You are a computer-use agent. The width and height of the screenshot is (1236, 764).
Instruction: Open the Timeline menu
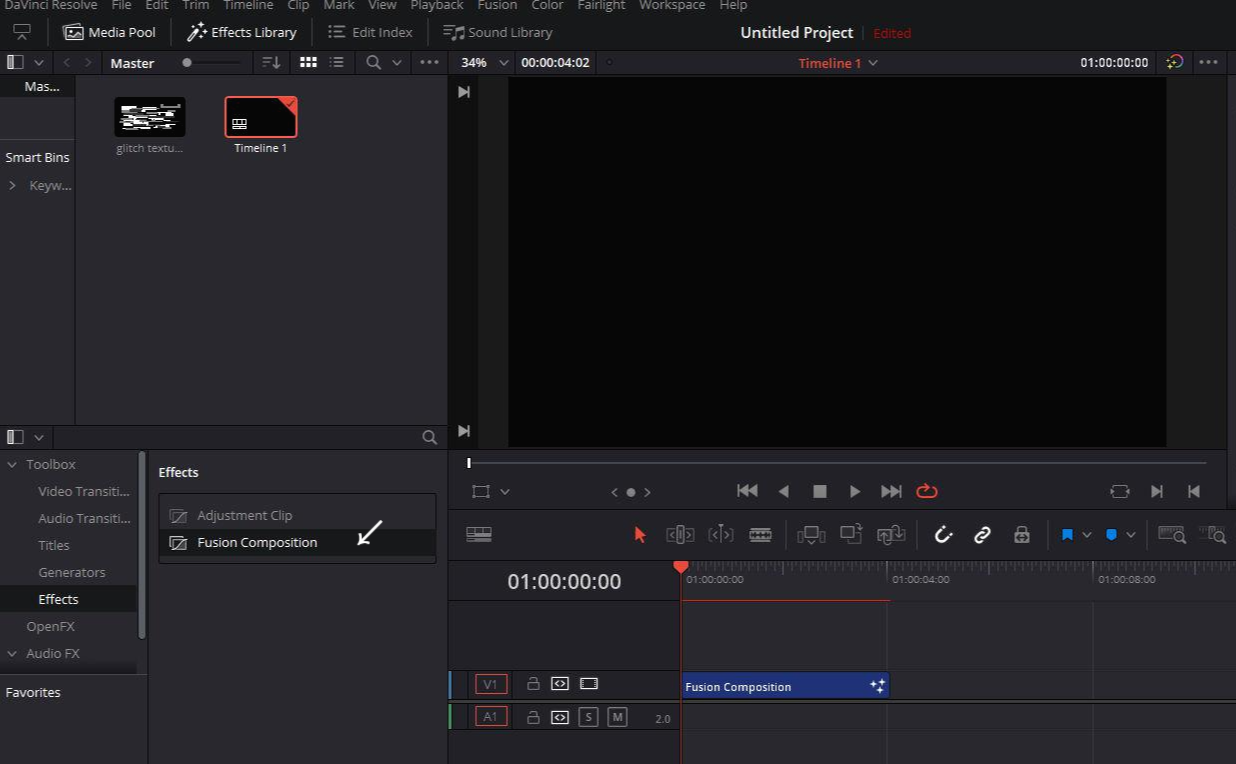248,5
